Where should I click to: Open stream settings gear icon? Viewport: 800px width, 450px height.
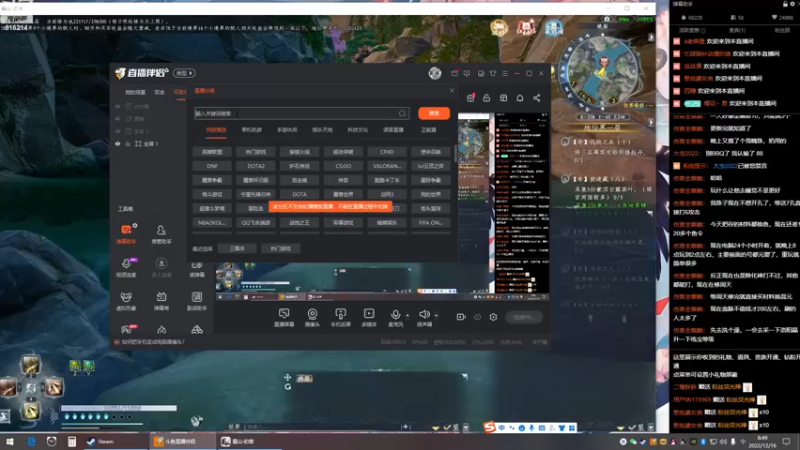(493, 317)
